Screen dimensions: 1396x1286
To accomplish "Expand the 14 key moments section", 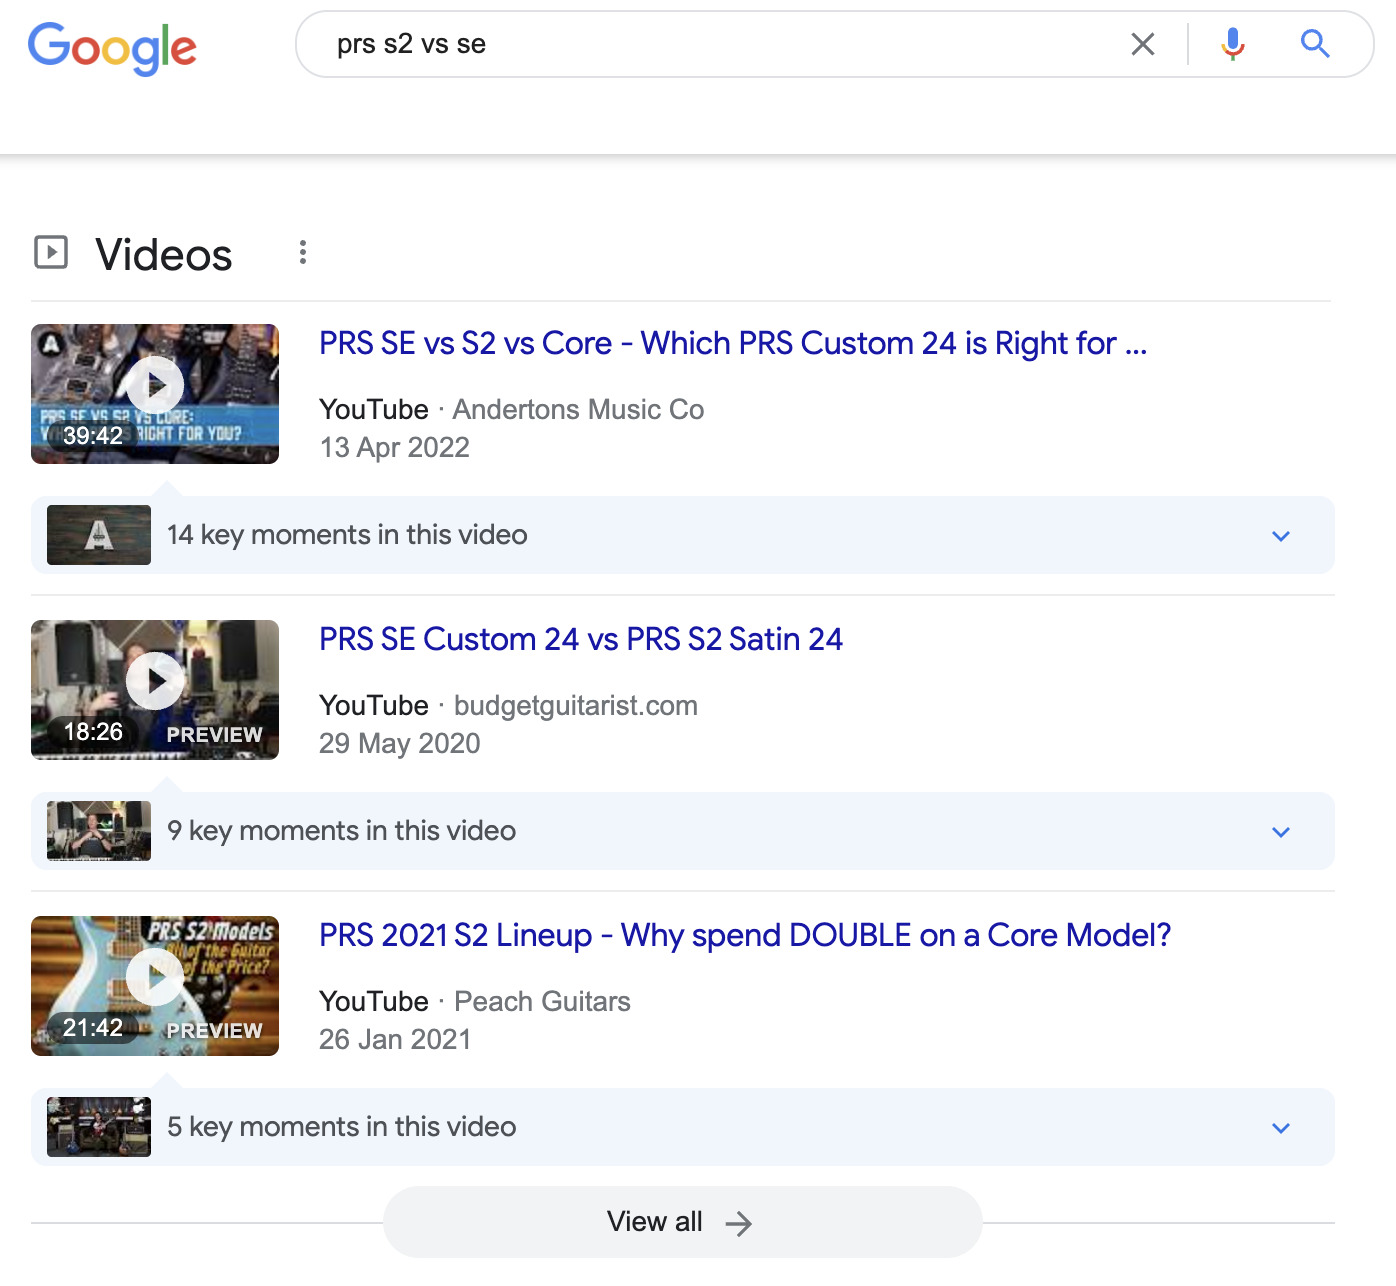I will pos(1280,535).
